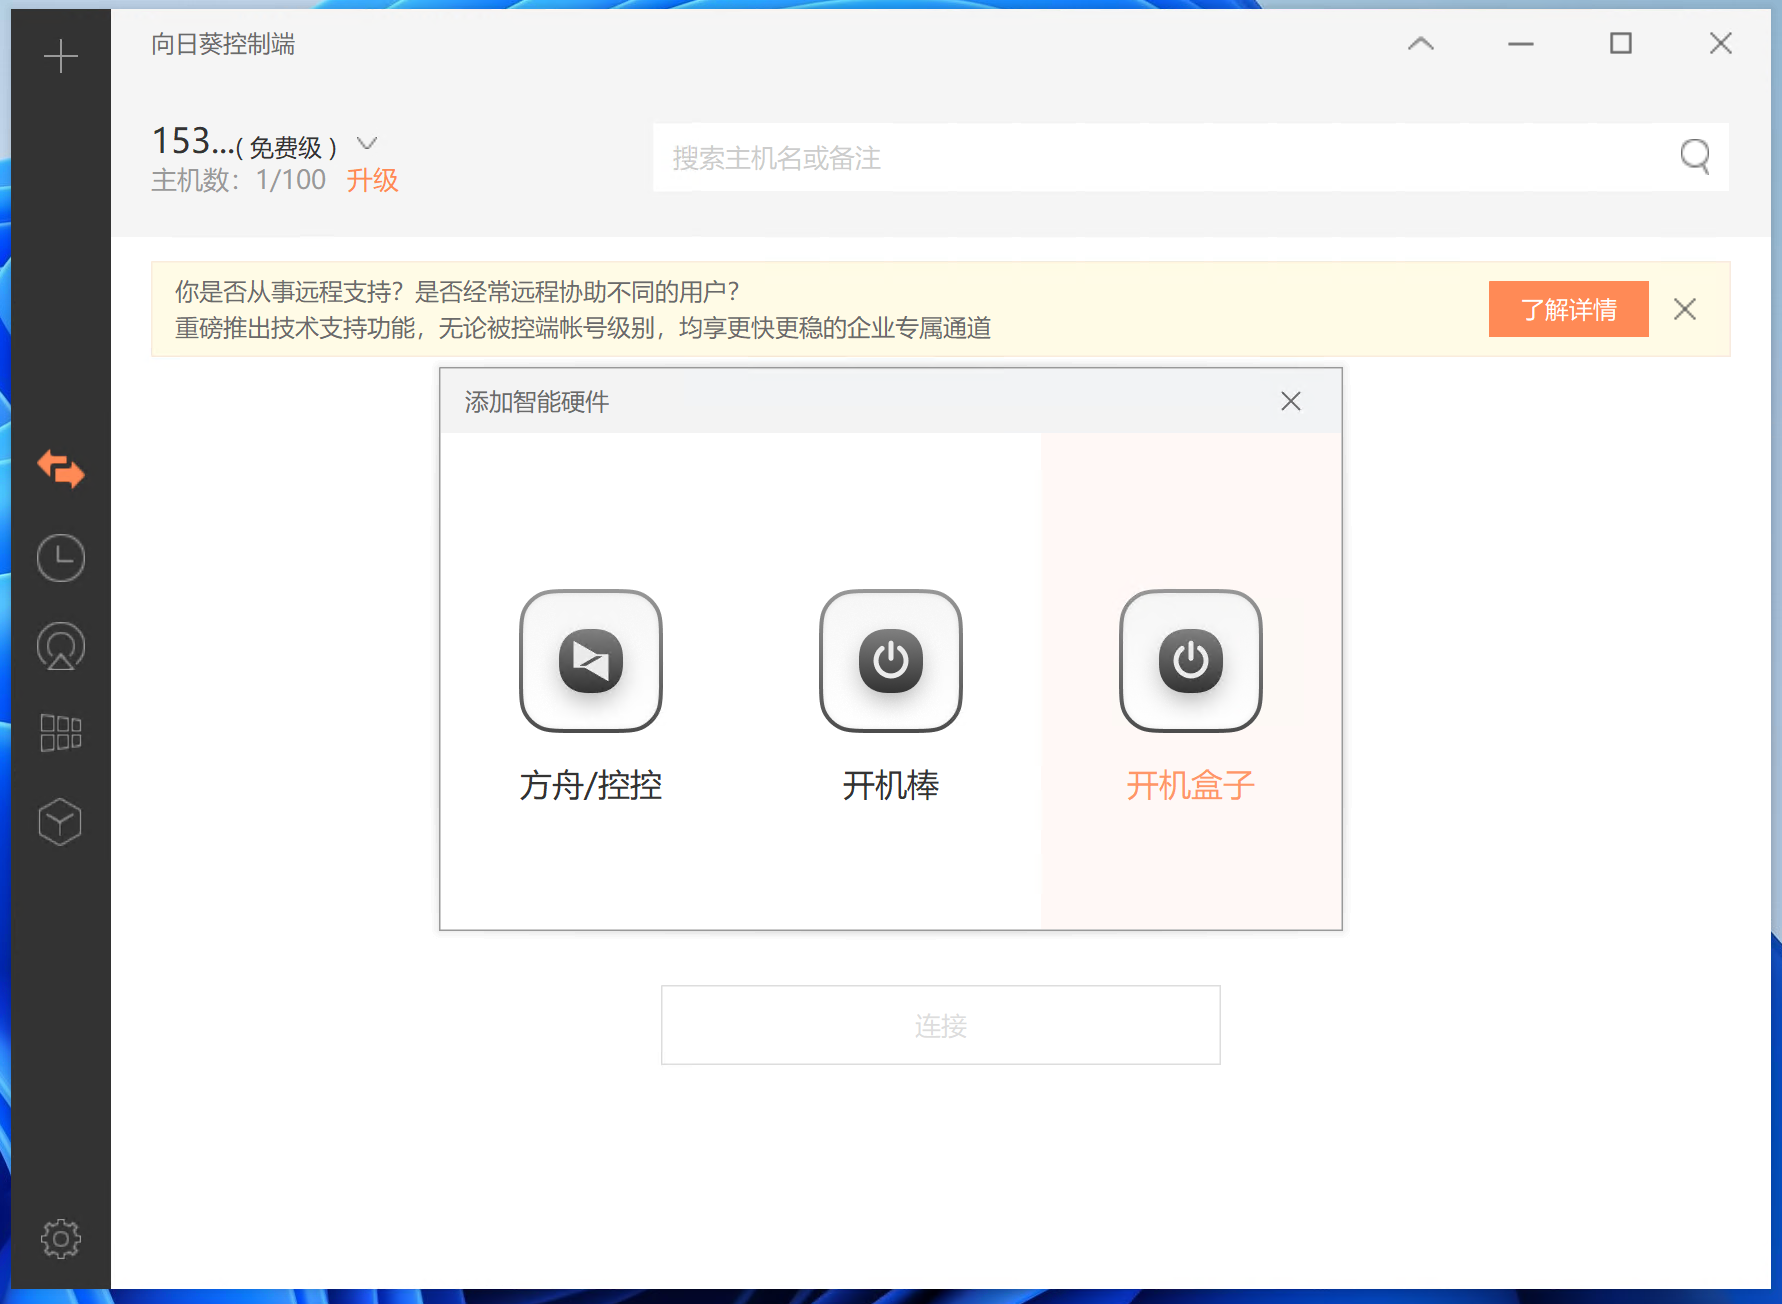Select the 方舟/控控 hardware option
1782x1304 pixels.
coord(590,661)
